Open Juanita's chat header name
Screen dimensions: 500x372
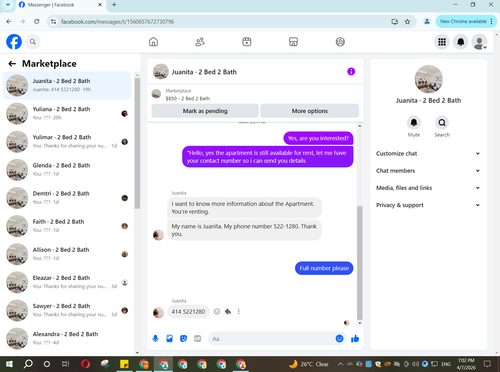204,72
